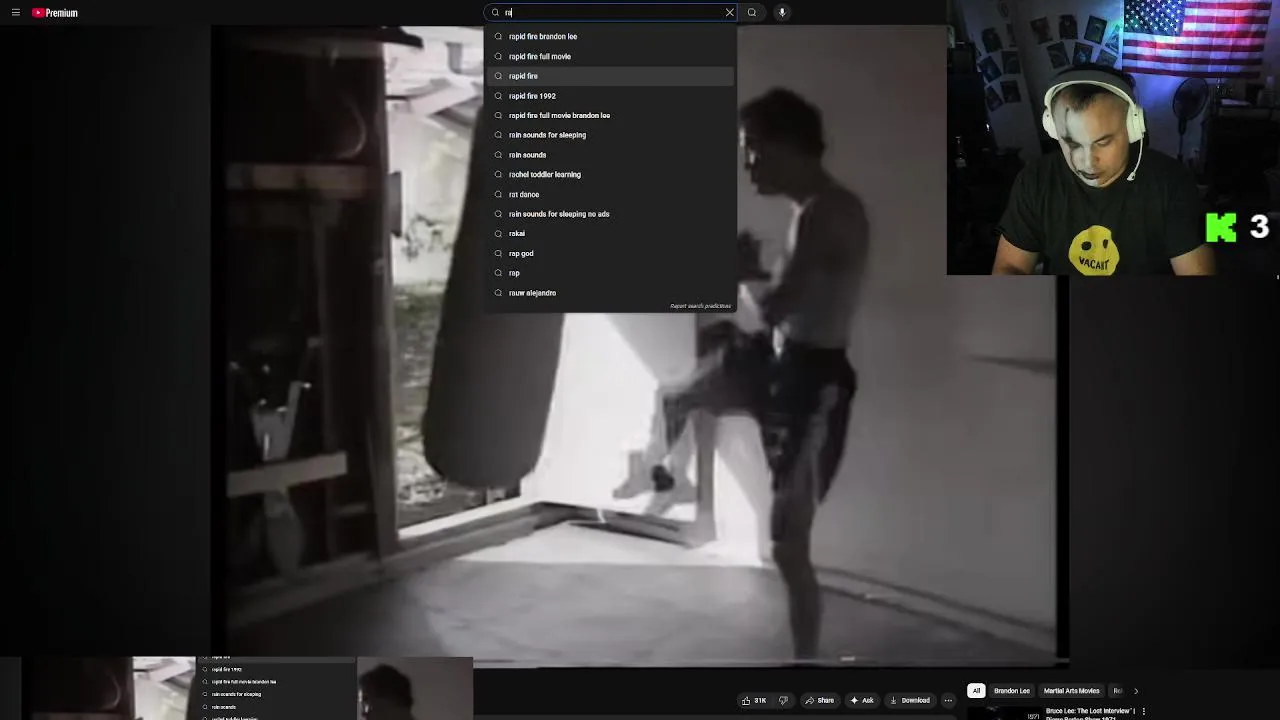Viewport: 1280px width, 720px height.
Task: Like the video with 31K thumbs up
Action: [754, 700]
